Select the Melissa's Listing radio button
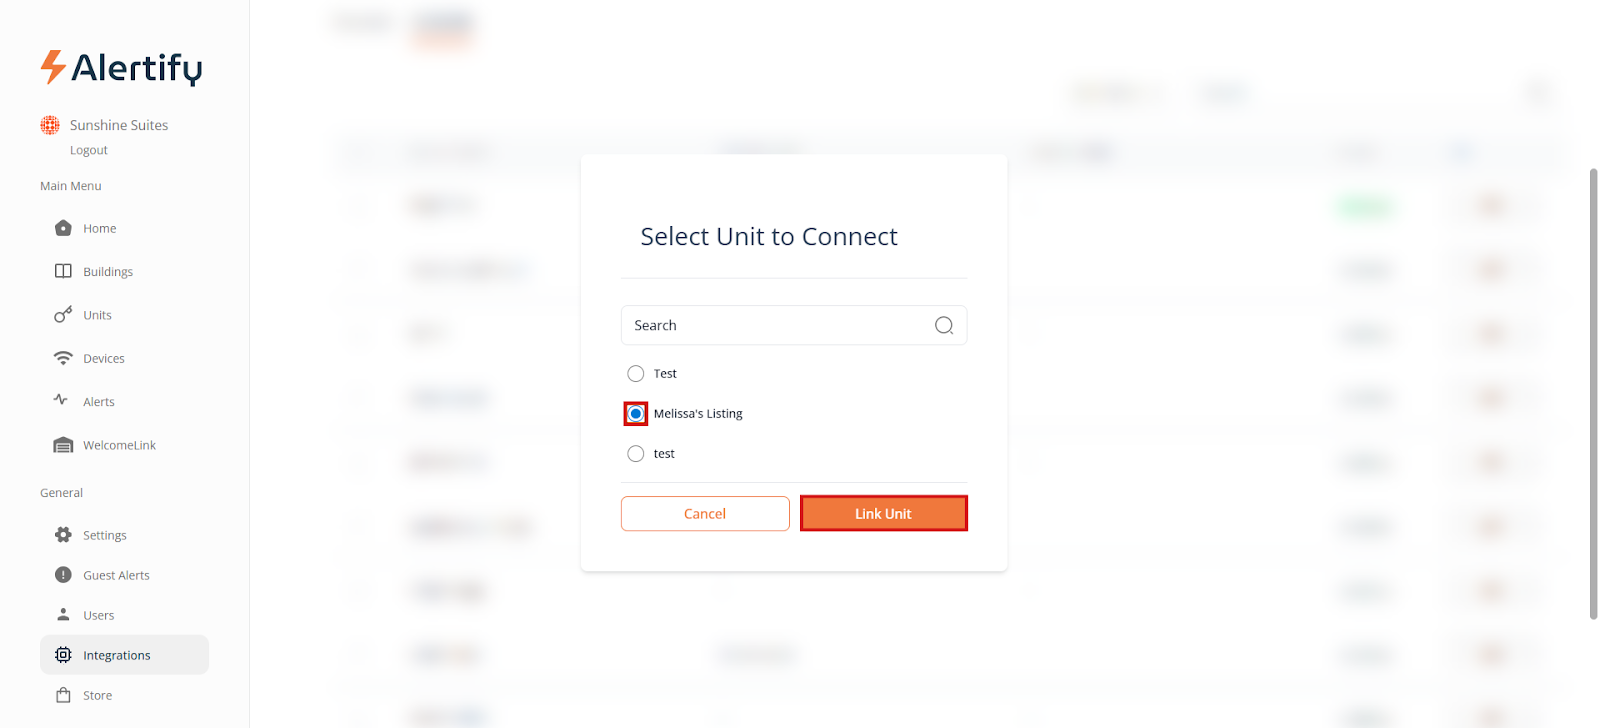1600x728 pixels. tap(636, 414)
